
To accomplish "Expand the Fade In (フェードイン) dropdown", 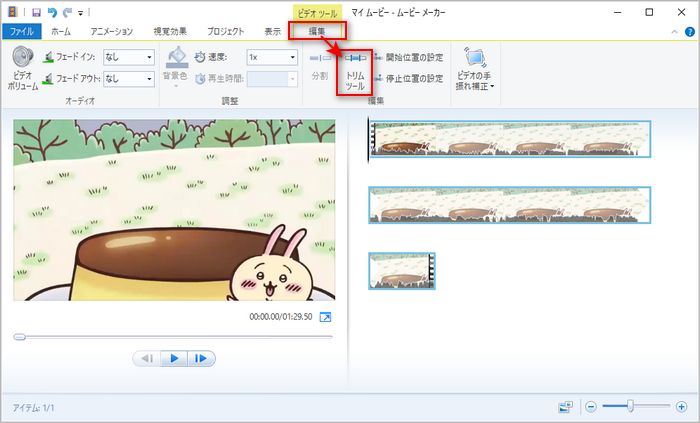I will pyautogui.click(x=149, y=57).
